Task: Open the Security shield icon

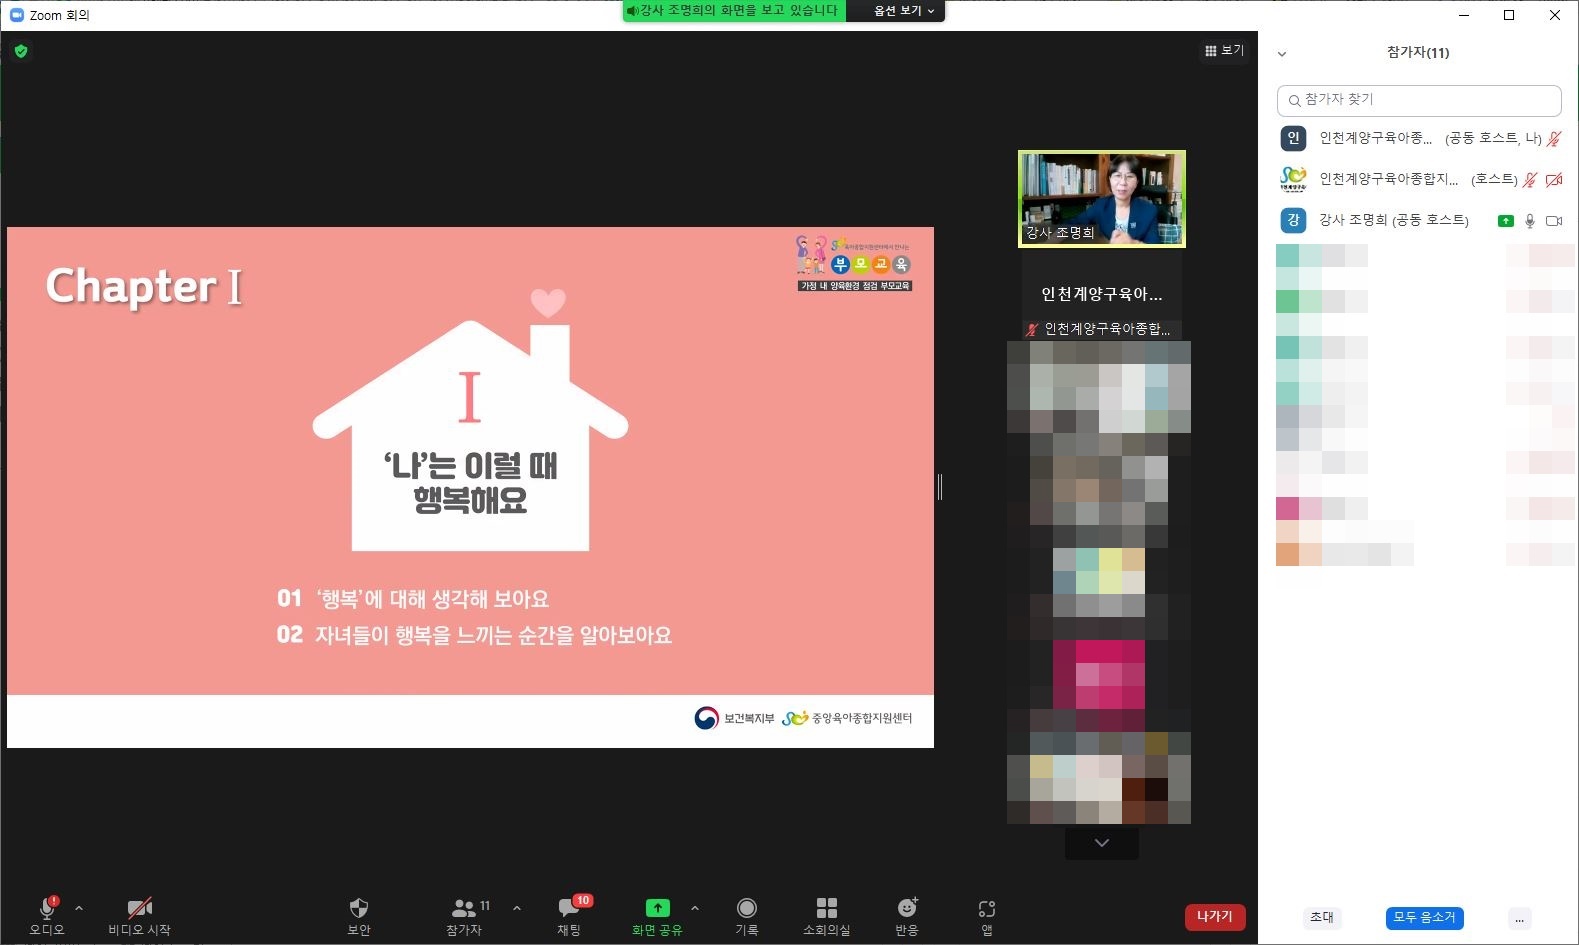Action: [358, 909]
